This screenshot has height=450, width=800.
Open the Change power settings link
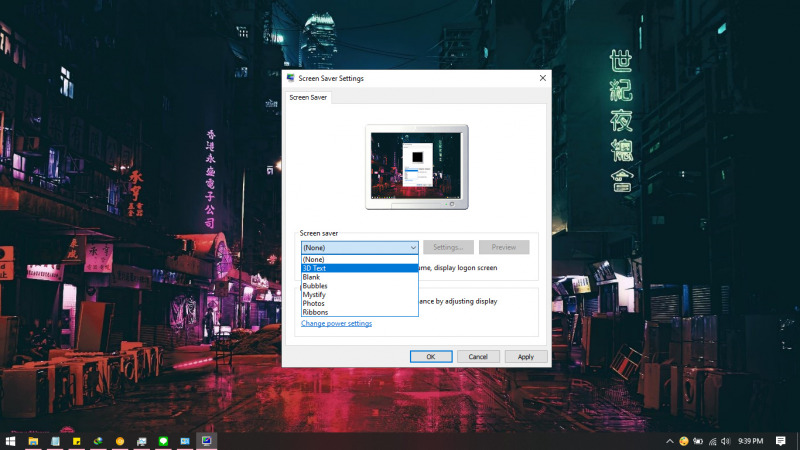point(336,323)
